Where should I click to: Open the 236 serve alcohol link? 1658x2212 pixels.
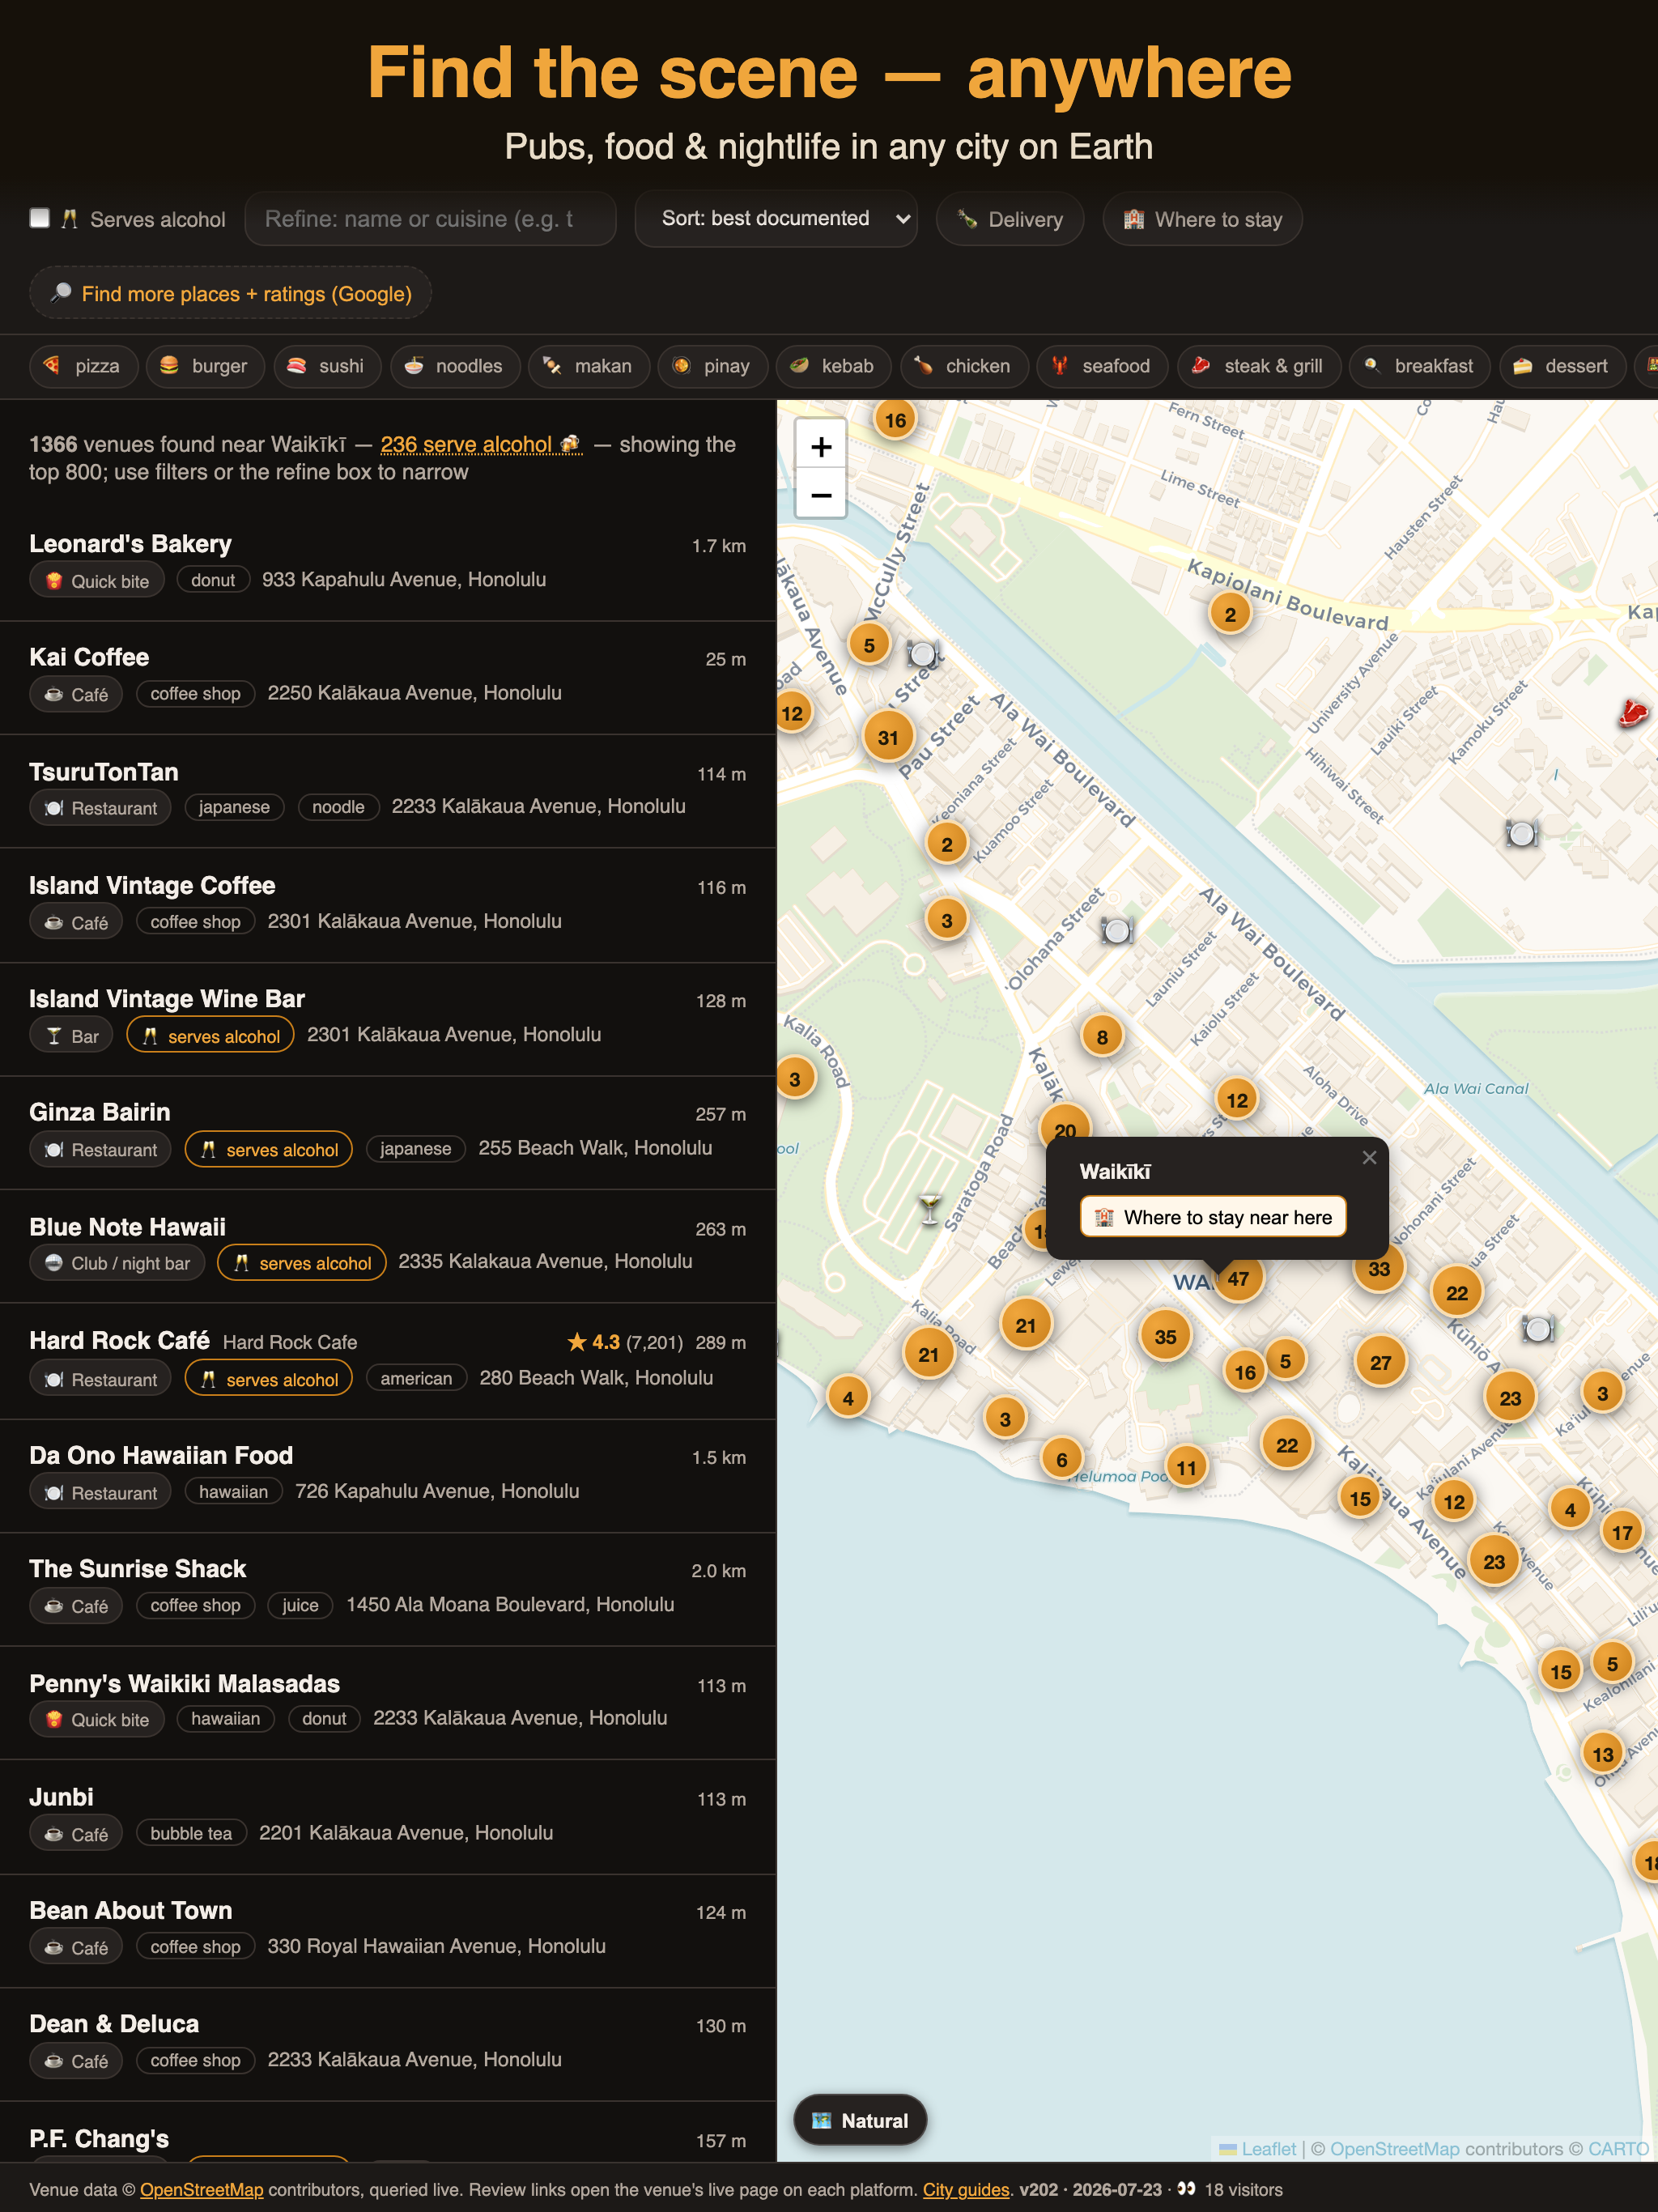click(x=481, y=444)
